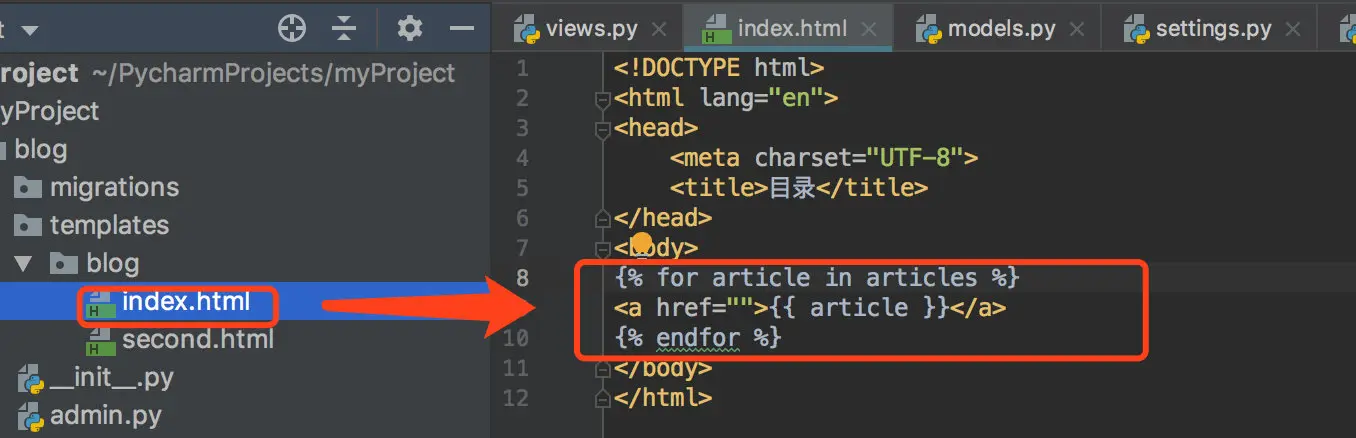
Task: Click the folder icon of migrations
Action: point(29,187)
